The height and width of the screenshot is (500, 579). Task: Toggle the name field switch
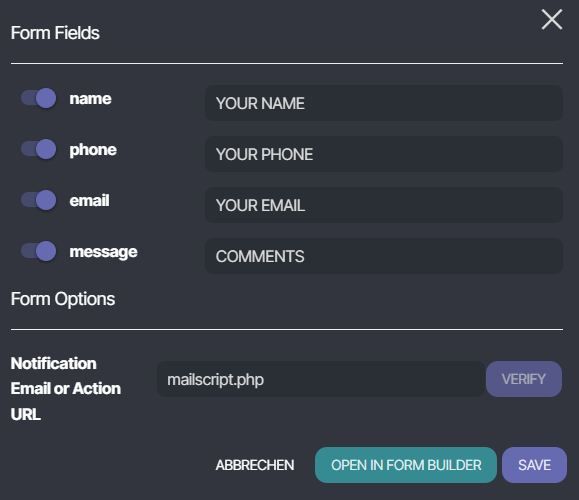39,98
